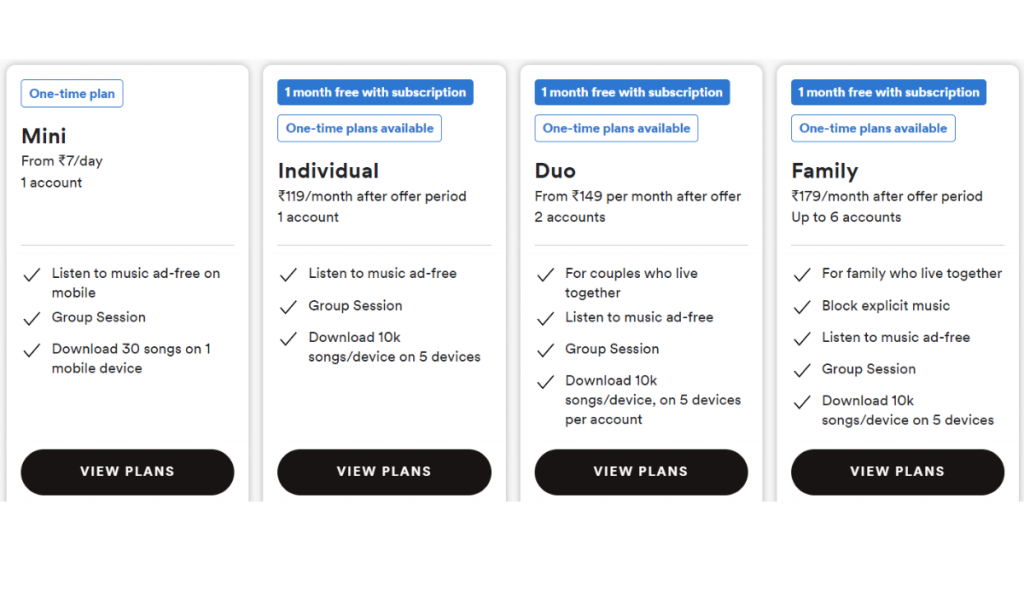
Task: Click the checkmark beside 'Download 30 songs on 1 mobile device'
Action: pos(31,348)
